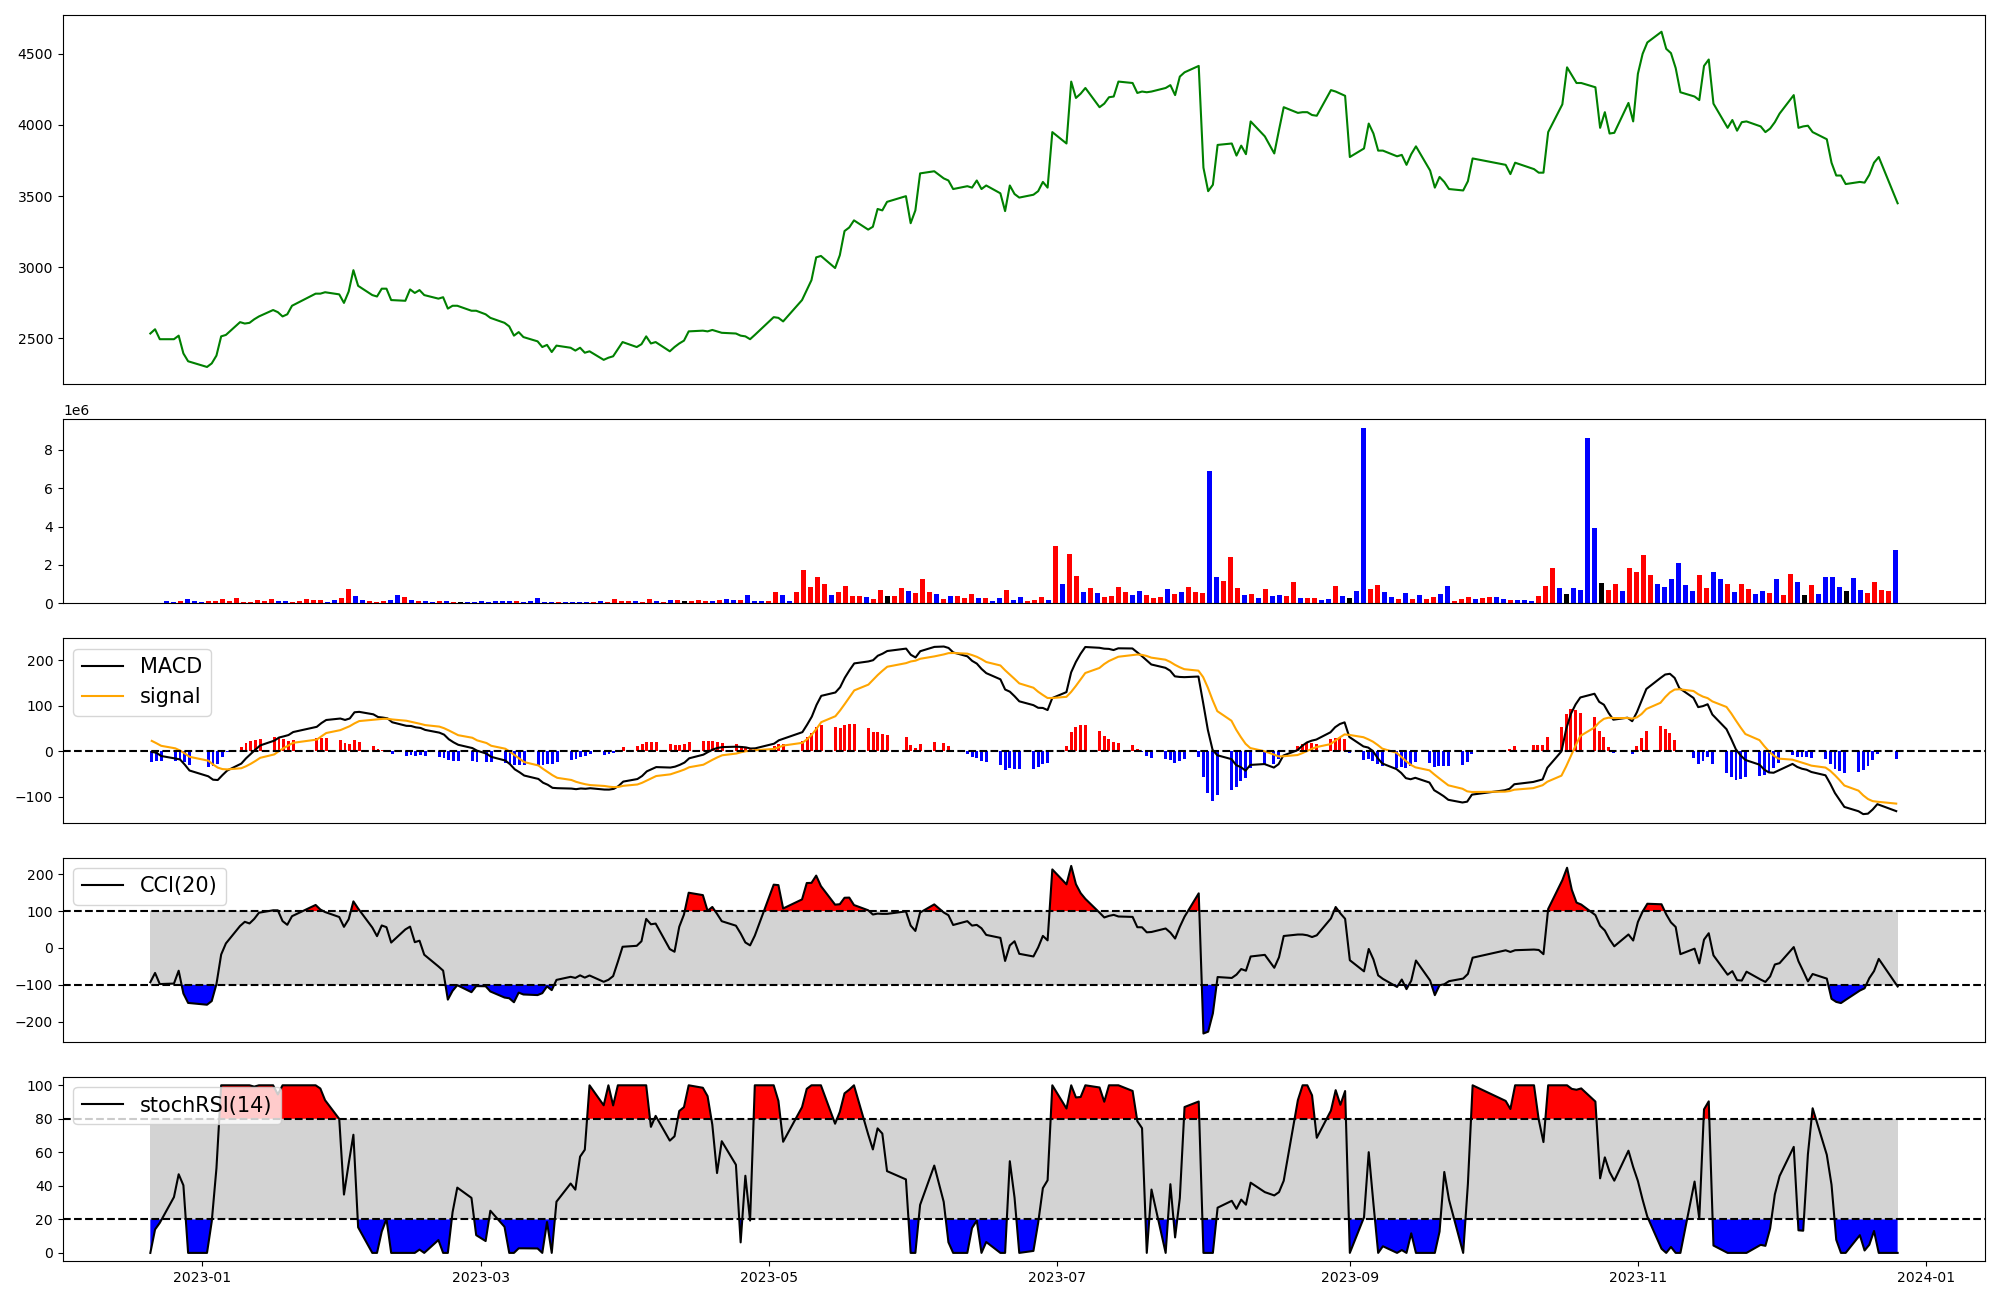Image resolution: width=2000 pixels, height=1300 pixels.
Task: Click the stochRSI axis label 80
Action: 42,1120
